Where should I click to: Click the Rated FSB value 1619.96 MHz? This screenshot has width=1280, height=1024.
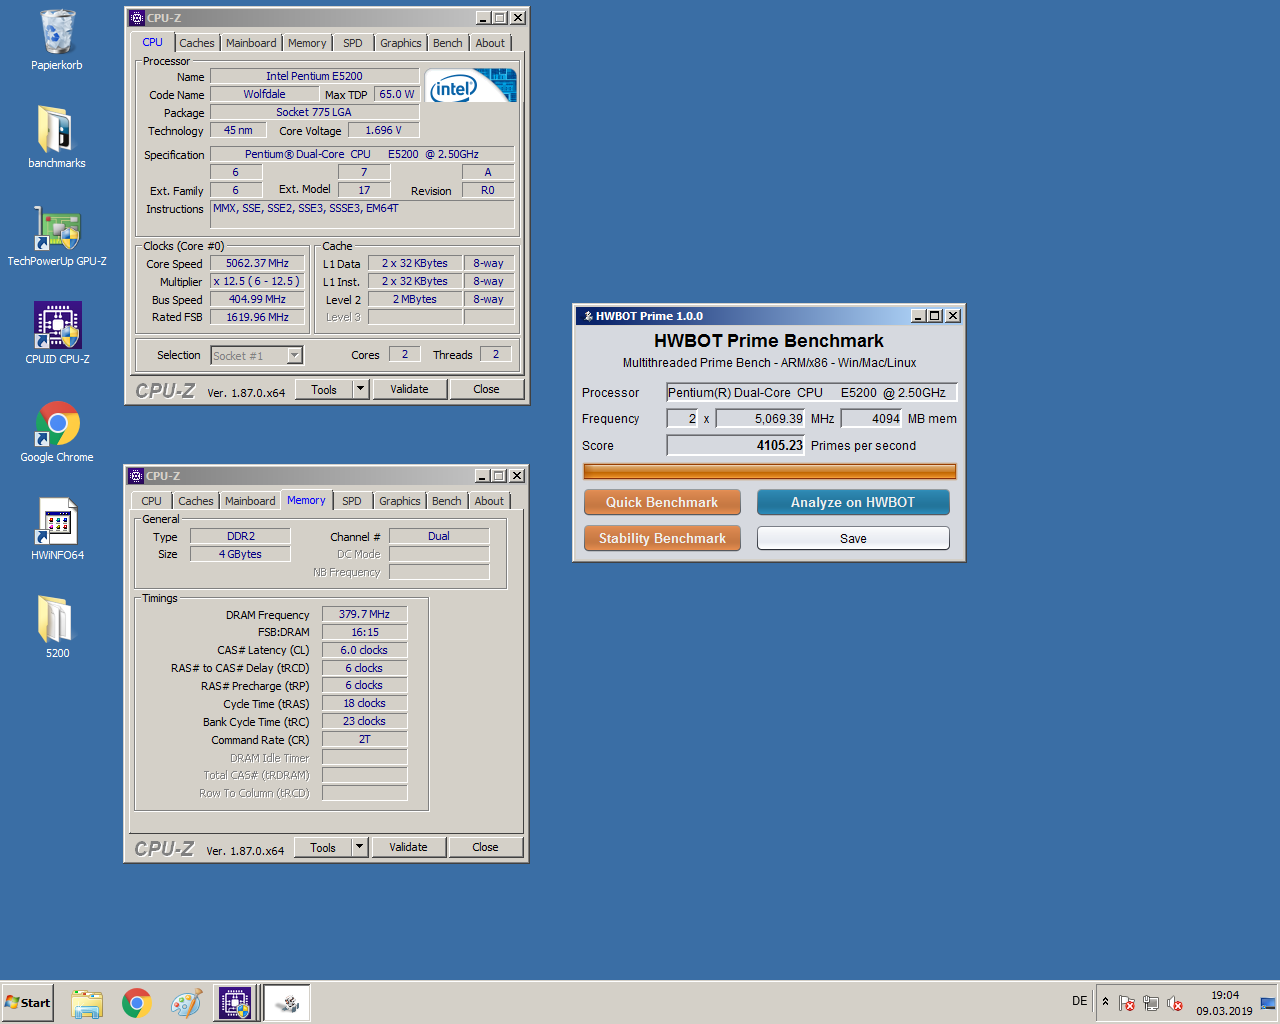[x=257, y=317]
